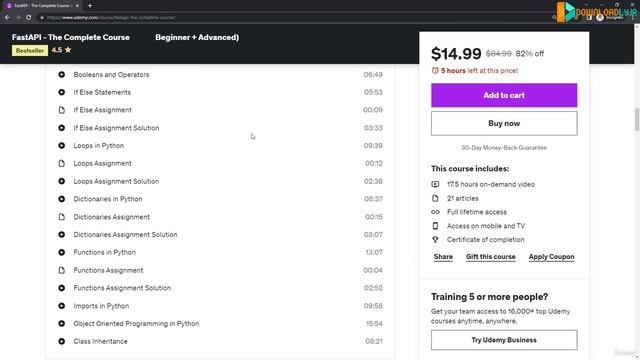Click the Loops in Python lecture title
The image size is (640, 360).
(x=99, y=146)
